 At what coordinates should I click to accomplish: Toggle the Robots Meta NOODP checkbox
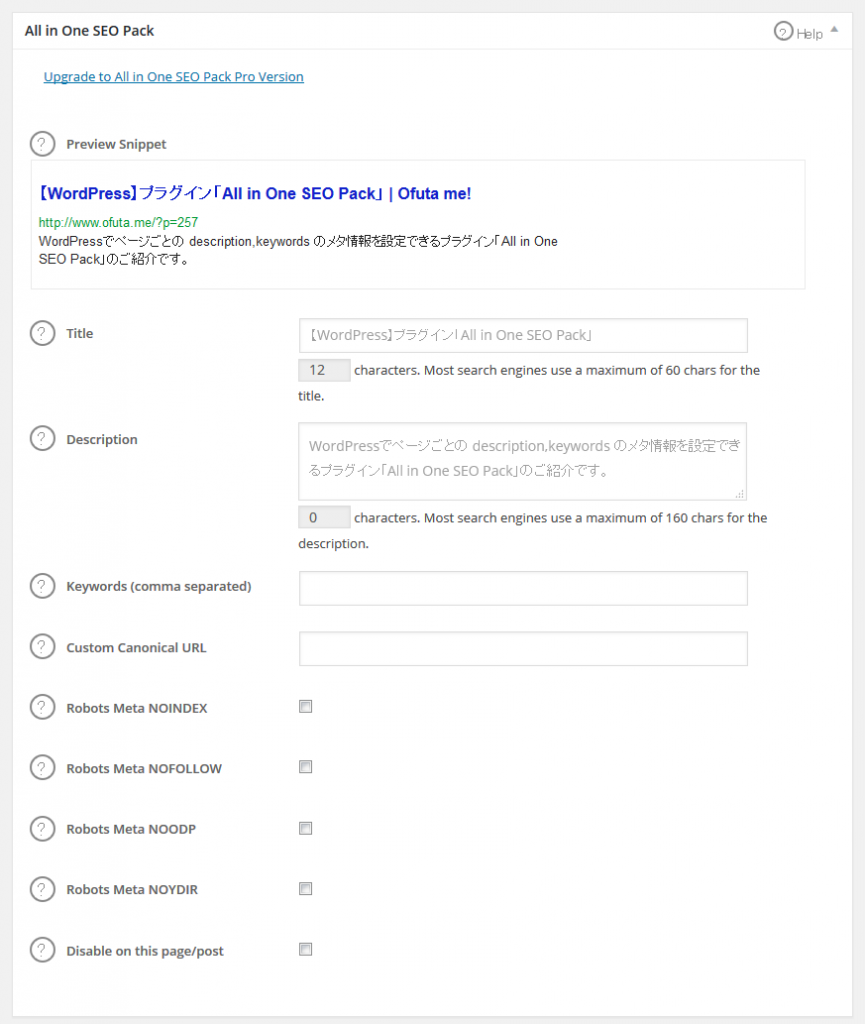tap(306, 828)
